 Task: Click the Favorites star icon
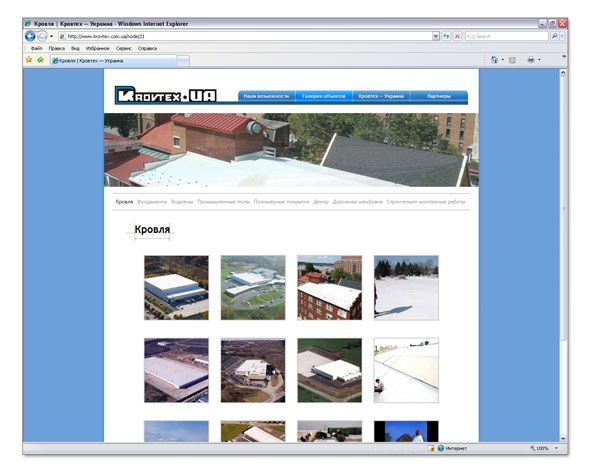pyautogui.click(x=29, y=60)
